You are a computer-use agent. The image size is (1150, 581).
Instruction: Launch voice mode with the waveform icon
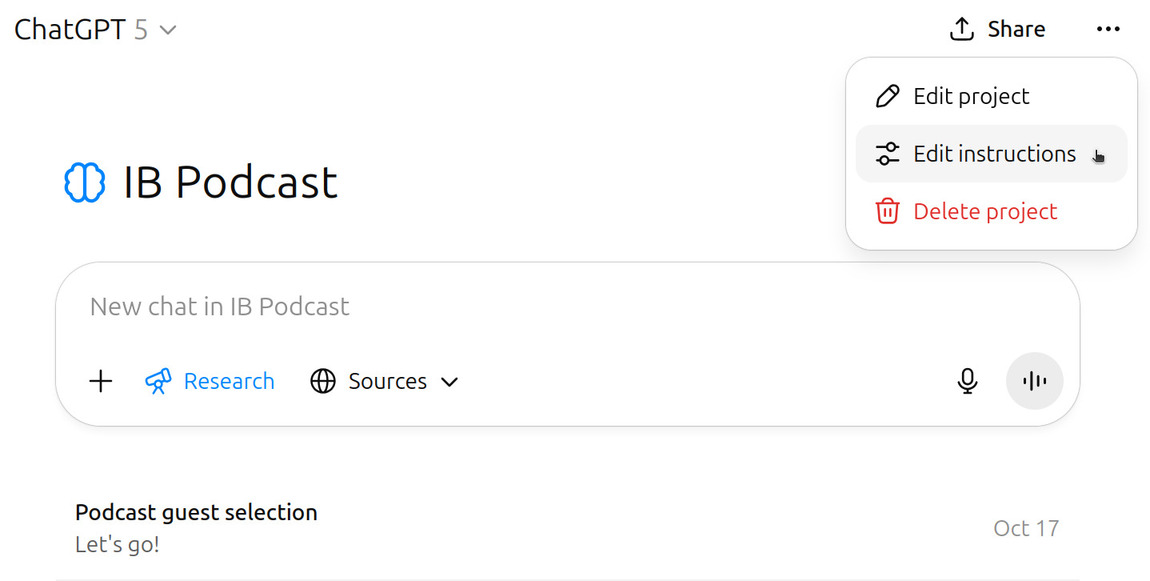tap(1034, 381)
